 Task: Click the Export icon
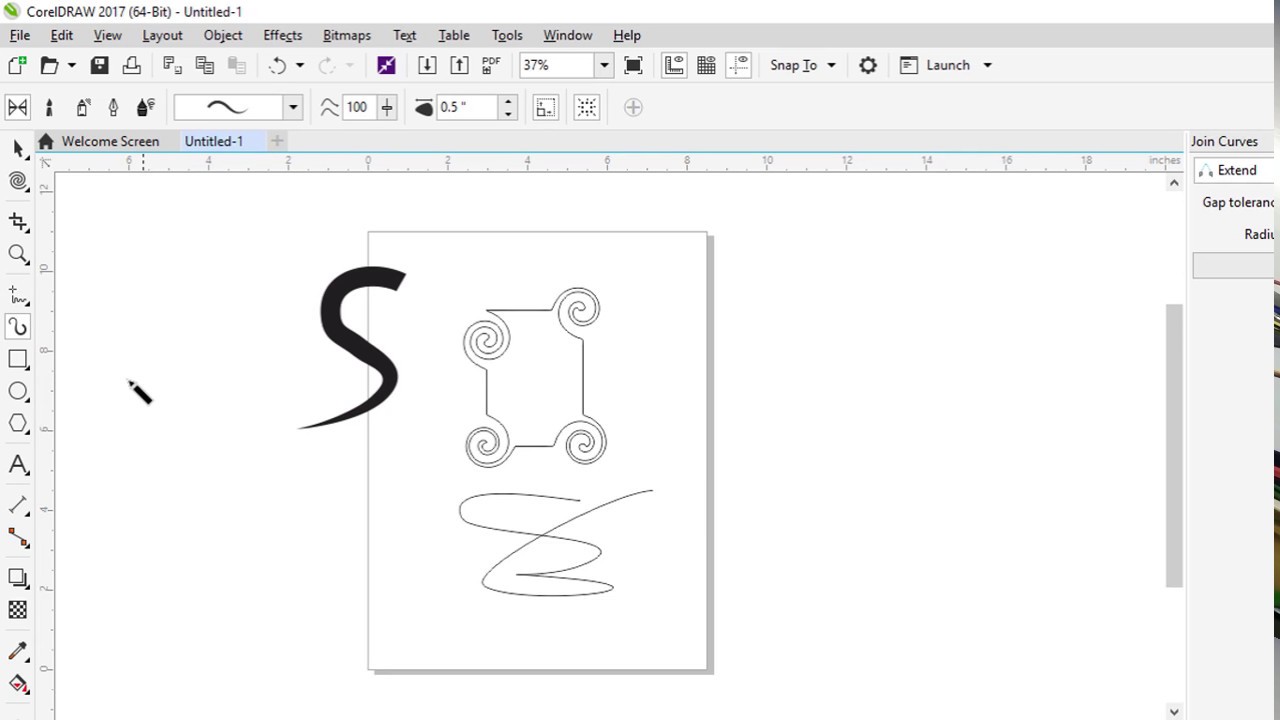pos(459,65)
